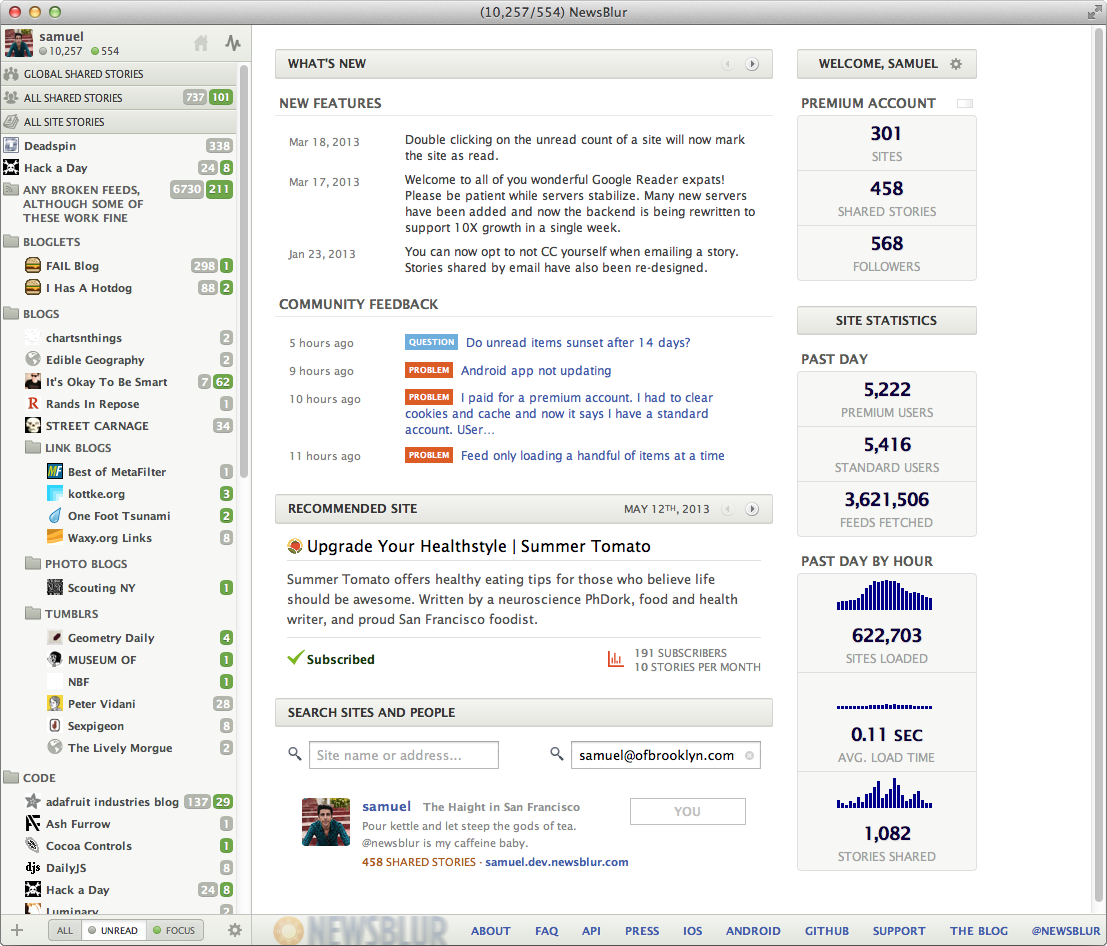Screen dimensions: 1107x946
Task: Click It's Okay To Be Smart icon
Action: (x=32, y=381)
